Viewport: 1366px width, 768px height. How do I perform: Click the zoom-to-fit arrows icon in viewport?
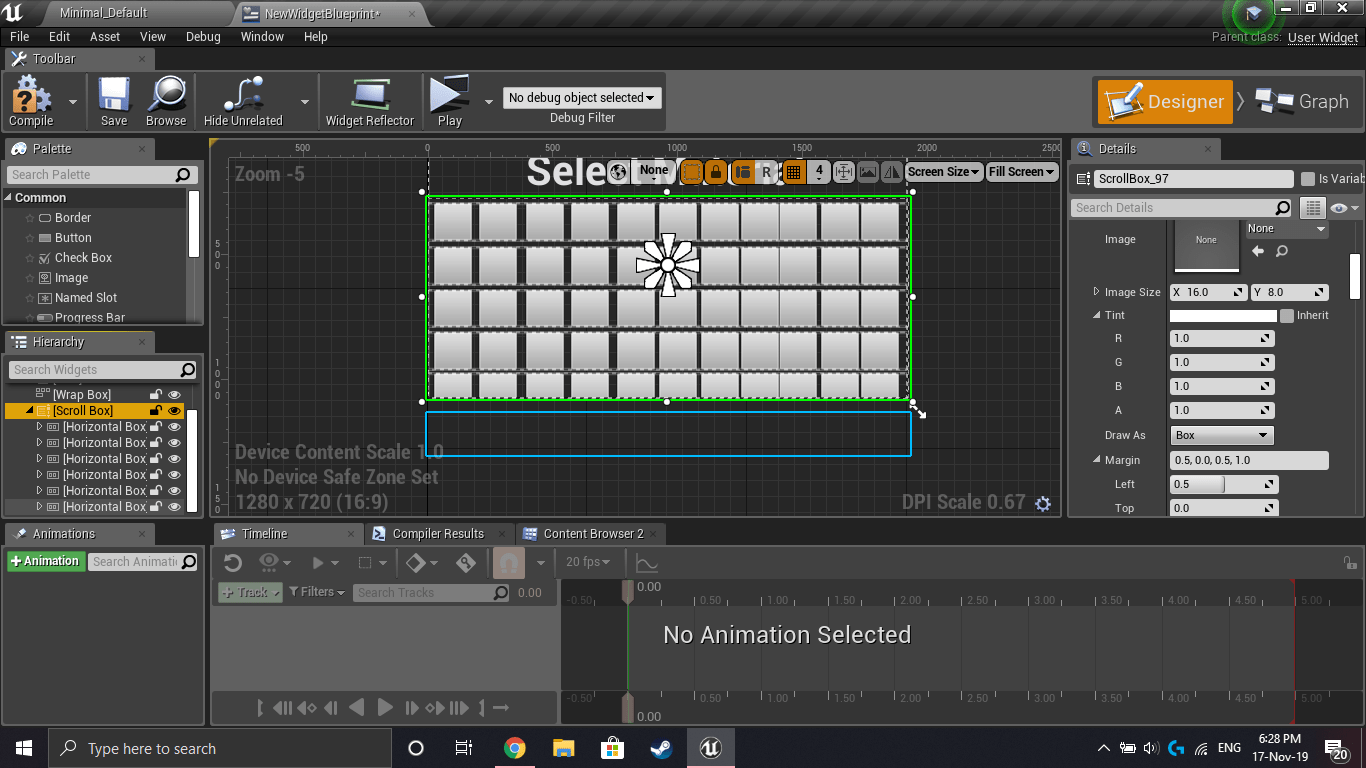tap(843, 172)
